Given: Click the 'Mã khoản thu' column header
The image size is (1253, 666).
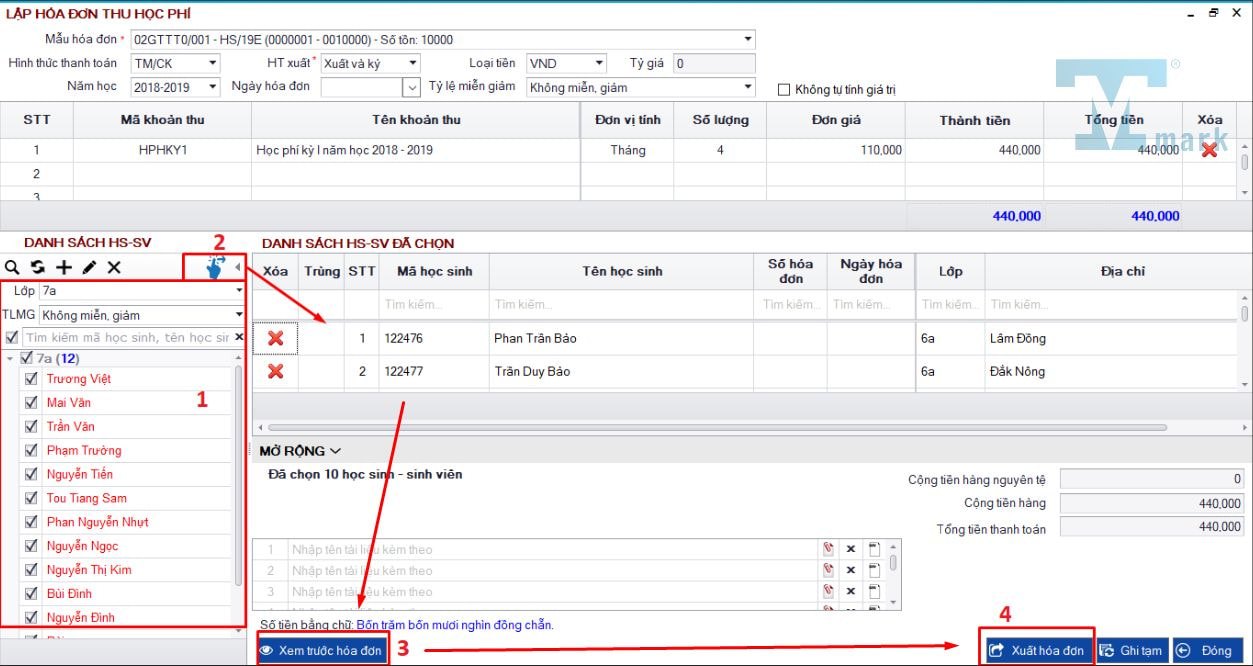Looking at the screenshot, I should [162, 120].
